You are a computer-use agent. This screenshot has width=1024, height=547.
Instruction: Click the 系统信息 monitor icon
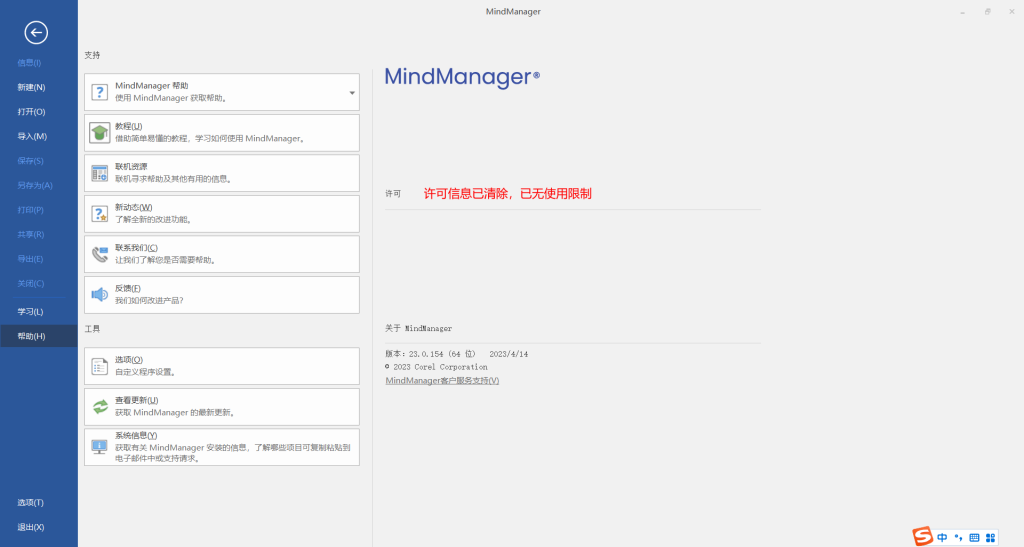click(99, 447)
